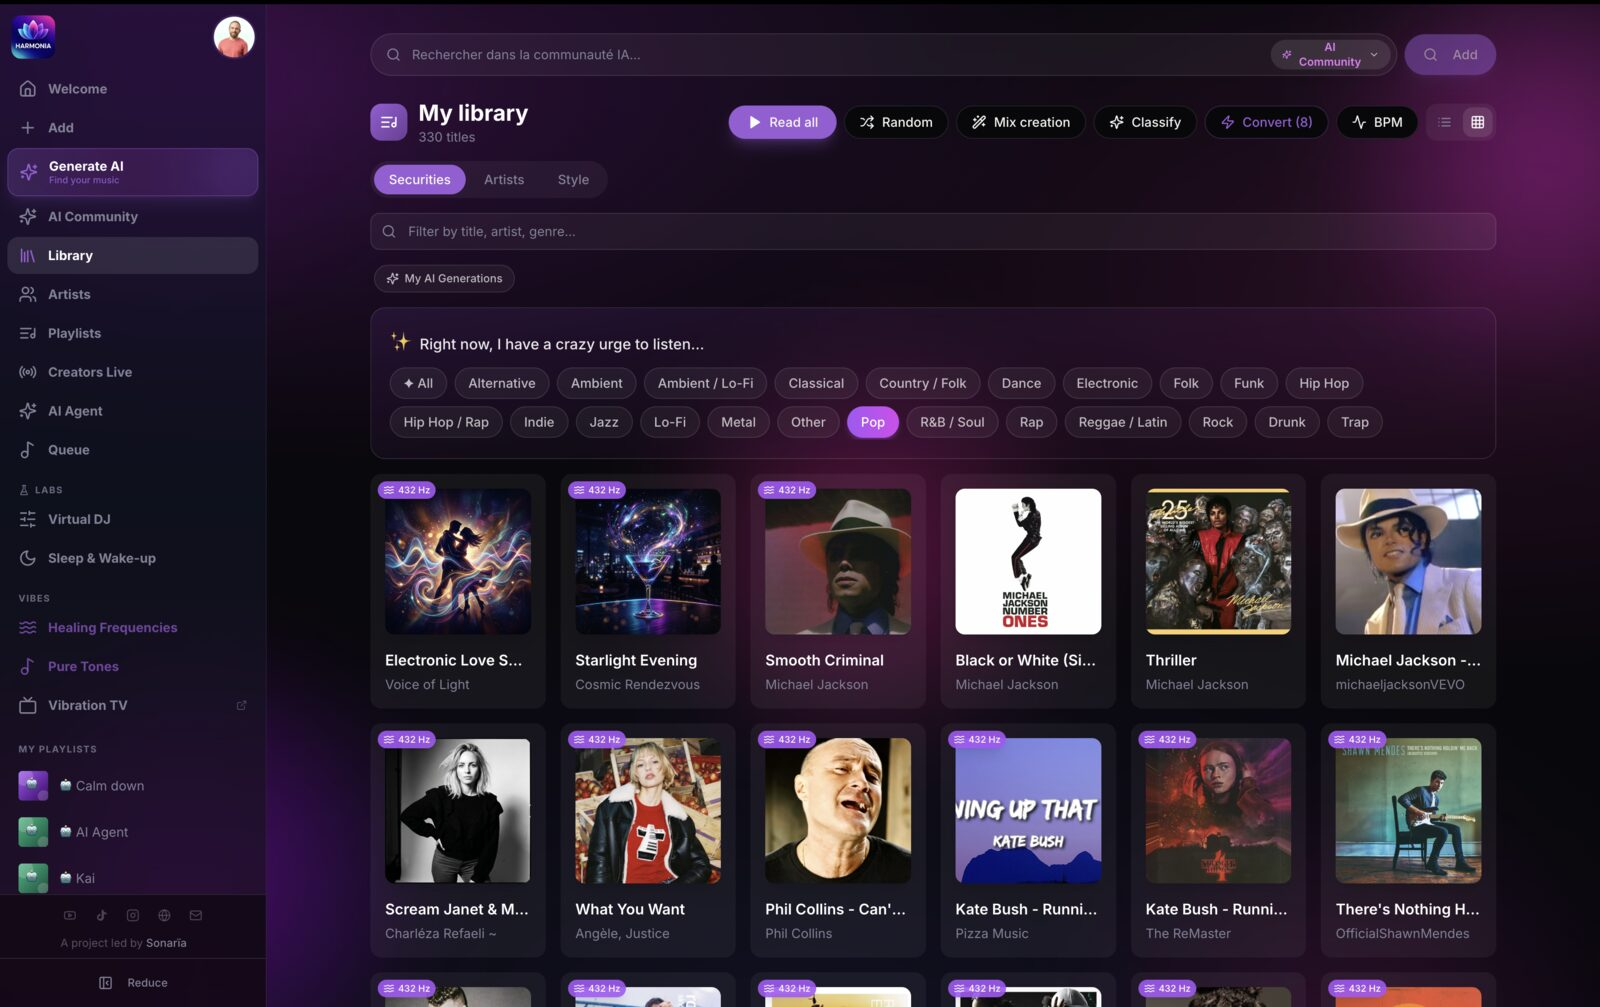Open the TikTok social link icon
The image size is (1600, 1007).
101,916
